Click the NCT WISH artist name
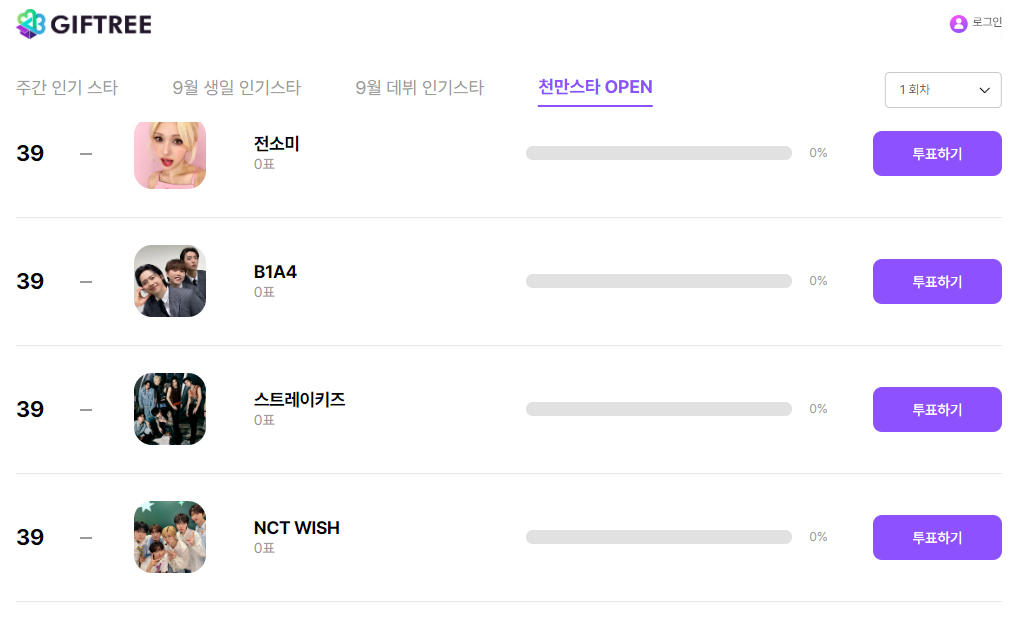The image size is (1029, 620). [x=296, y=528]
